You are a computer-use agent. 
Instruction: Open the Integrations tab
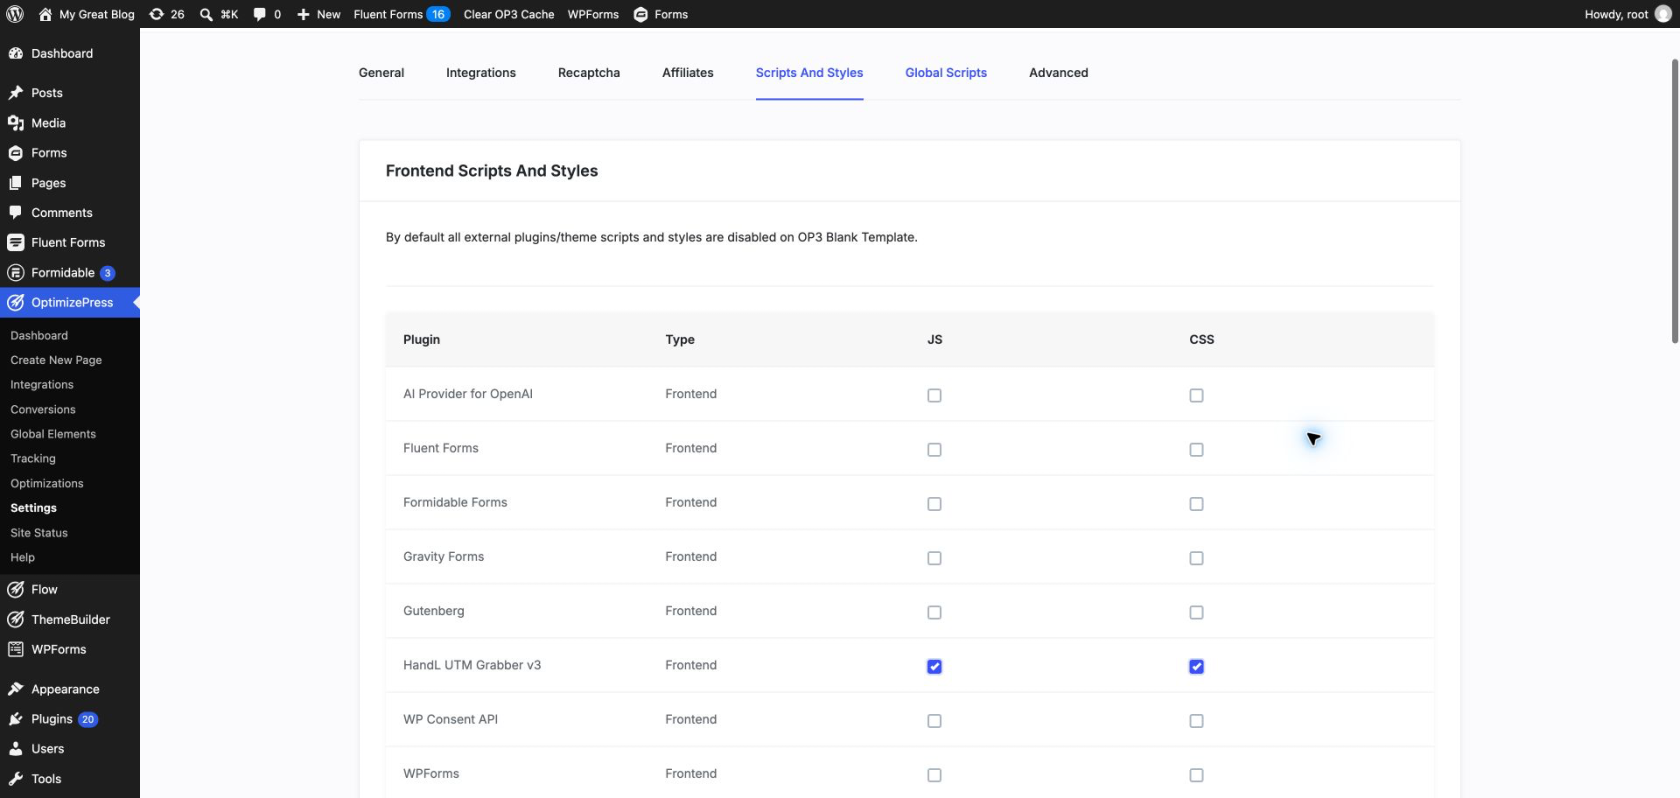click(481, 73)
